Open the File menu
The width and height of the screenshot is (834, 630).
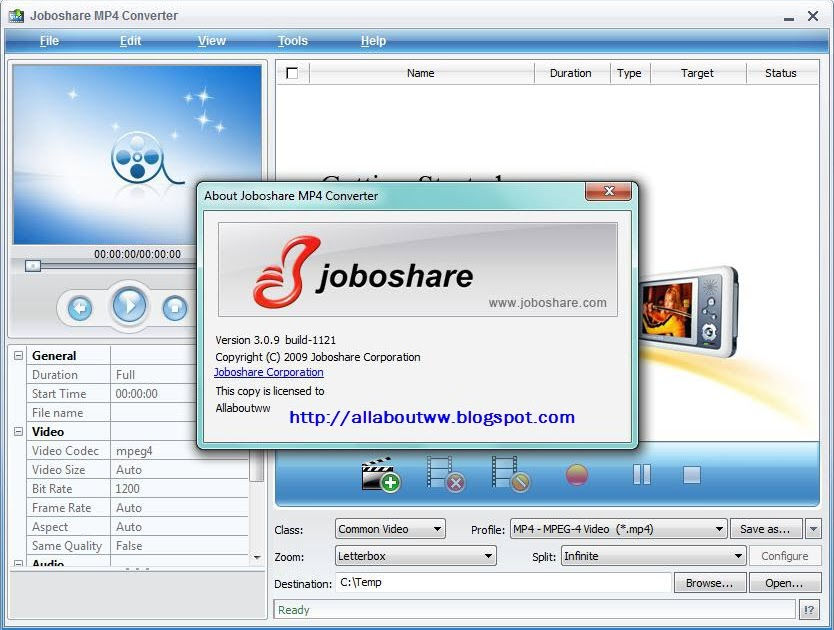[x=49, y=41]
